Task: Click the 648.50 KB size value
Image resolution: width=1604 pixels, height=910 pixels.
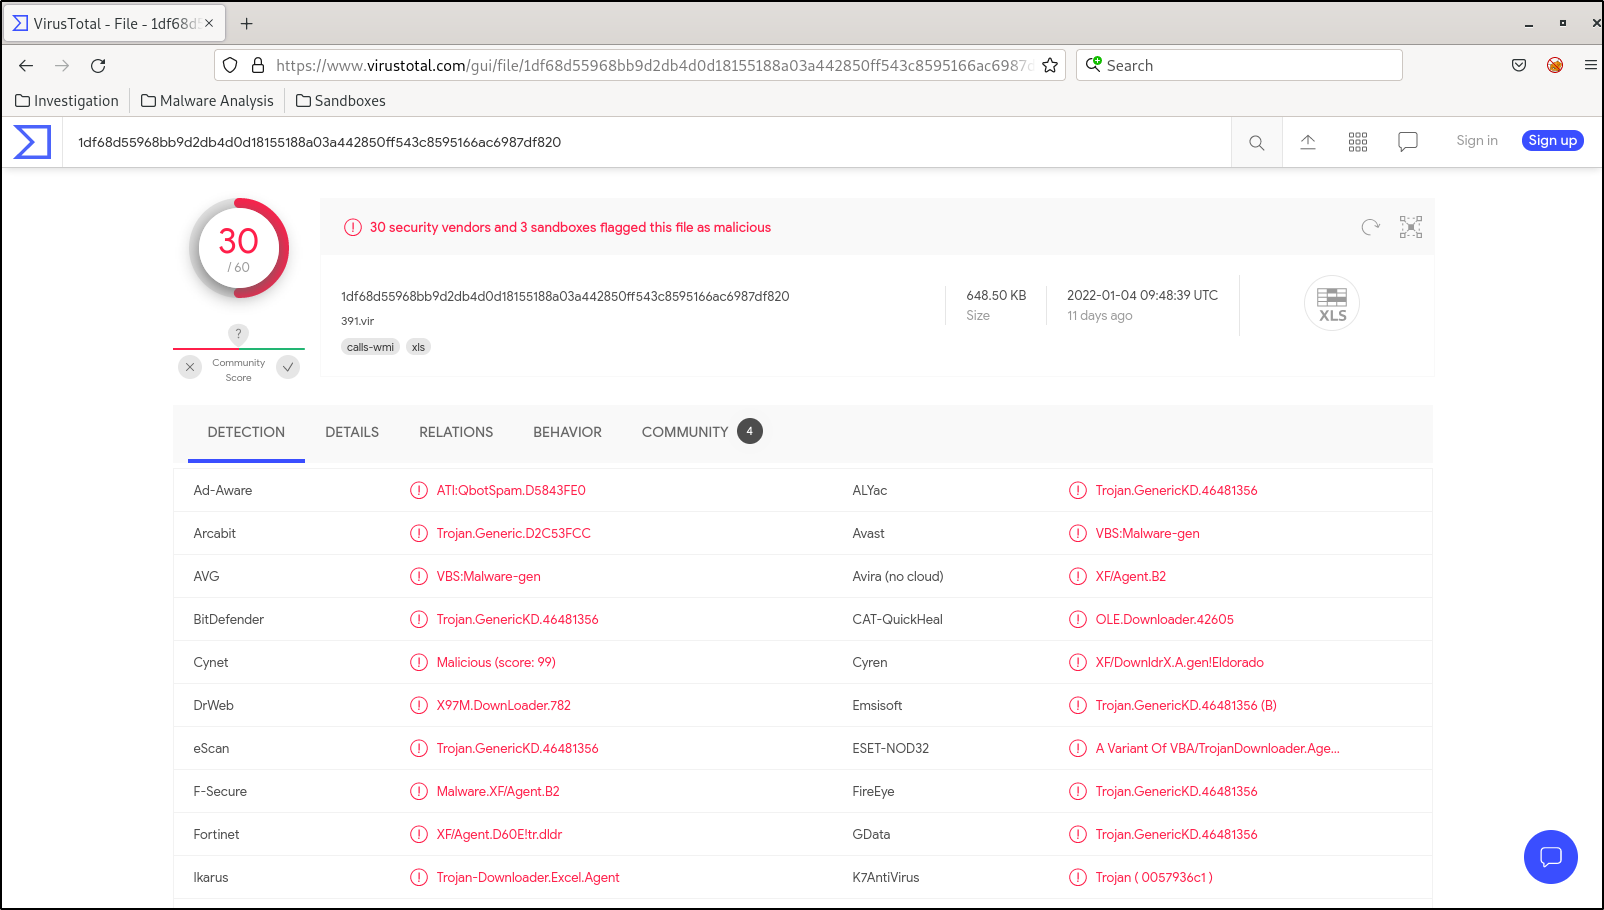Action: pyautogui.click(x=996, y=295)
